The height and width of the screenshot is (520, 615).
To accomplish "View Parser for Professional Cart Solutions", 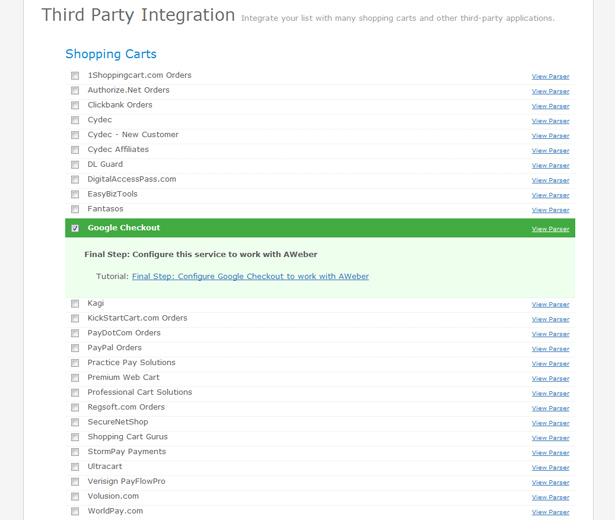I will (x=550, y=394).
